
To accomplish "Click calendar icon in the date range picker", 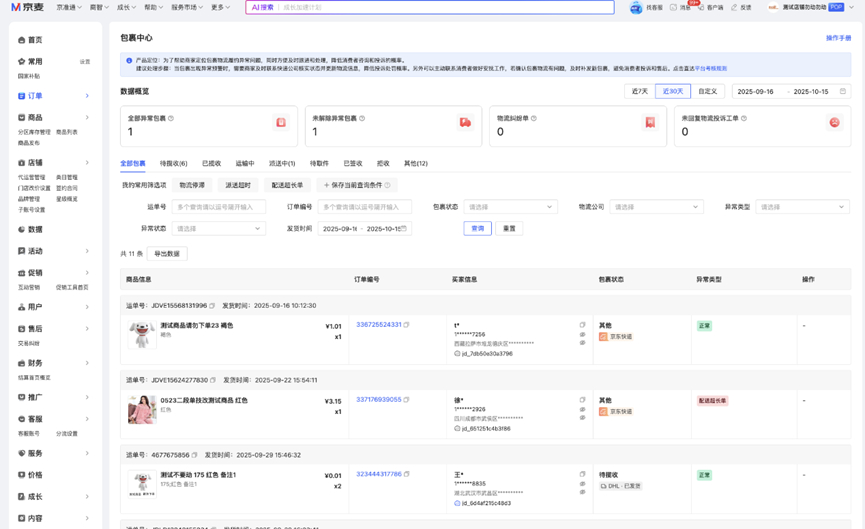I will 842,91.
